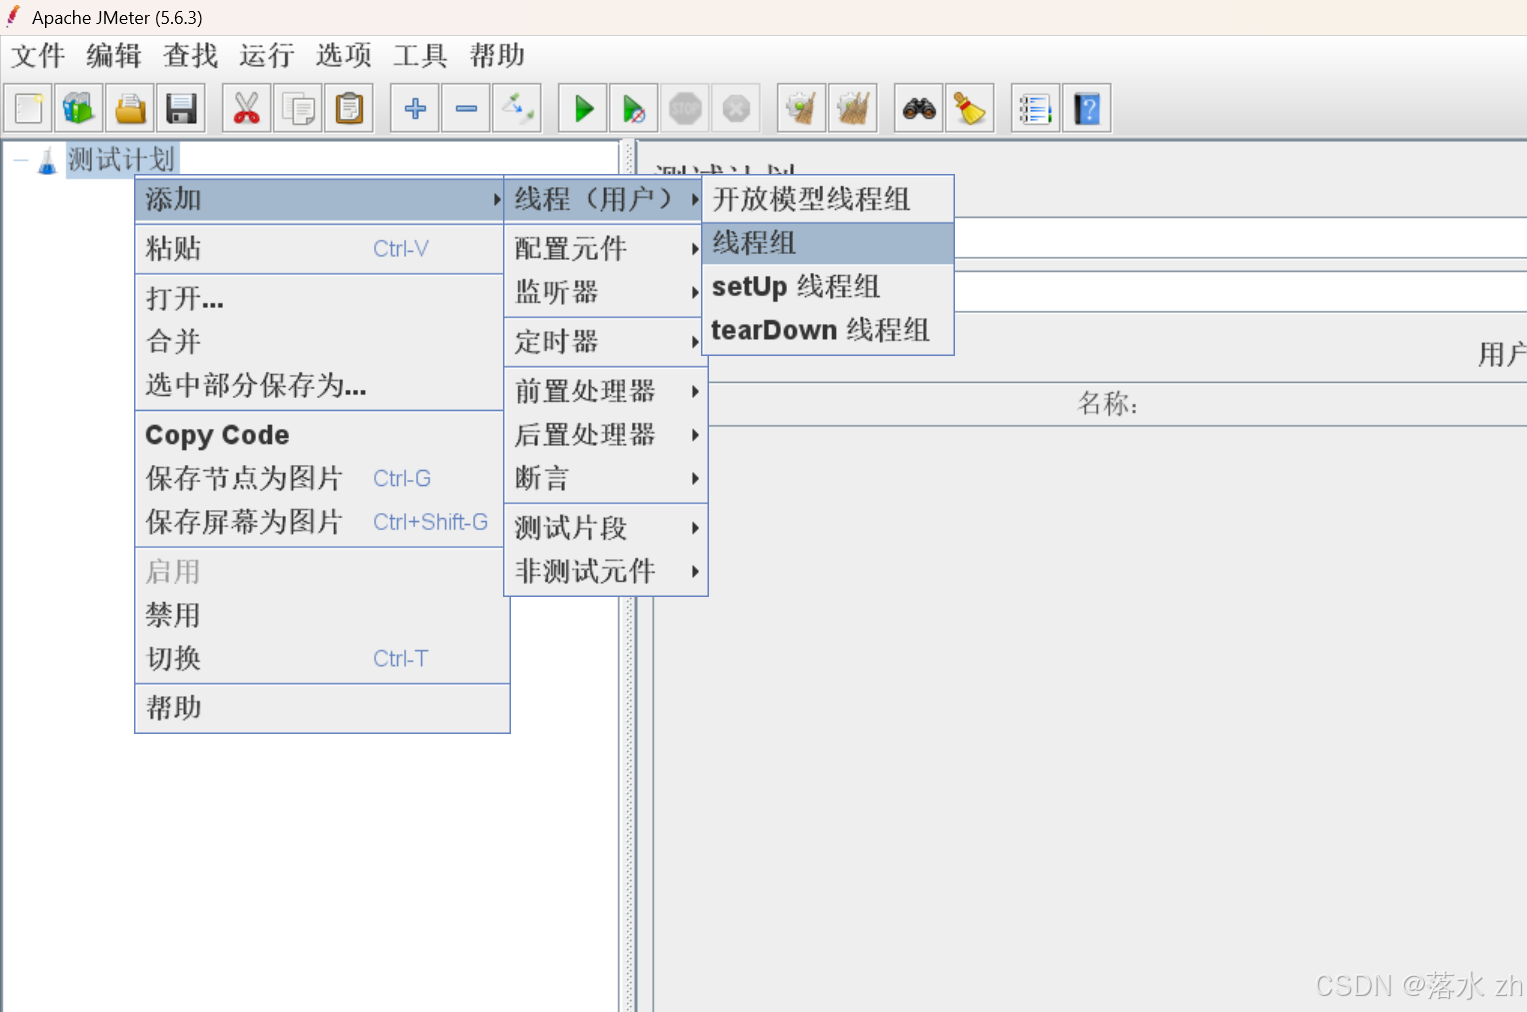
Task: Expand the 定时器 submenu
Action: point(605,342)
